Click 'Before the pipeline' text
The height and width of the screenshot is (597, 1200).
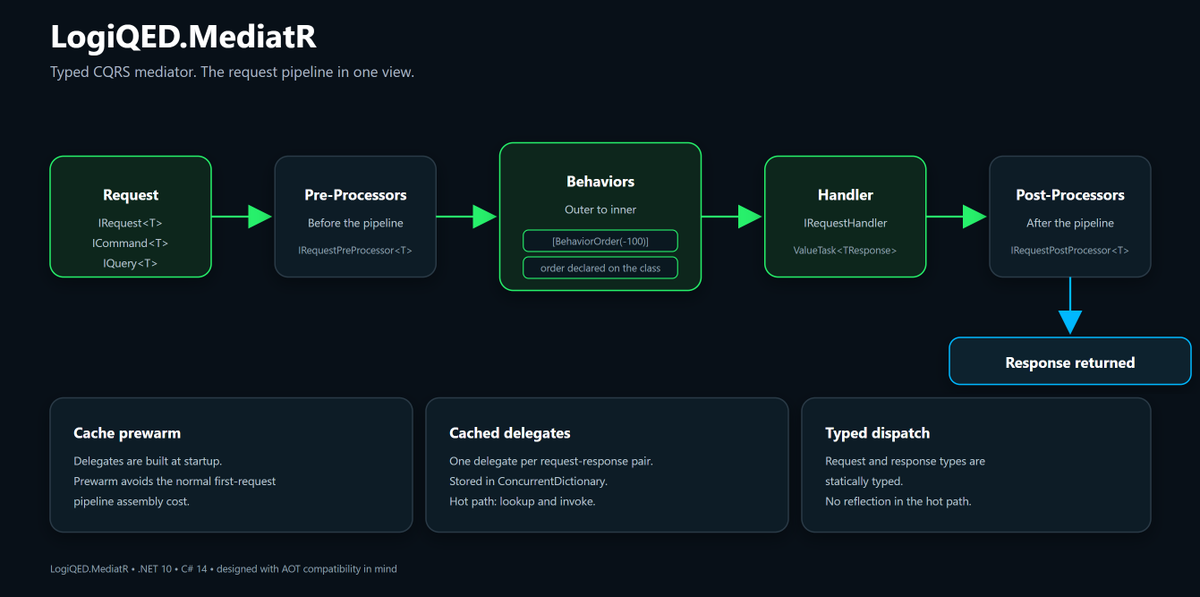[355, 223]
